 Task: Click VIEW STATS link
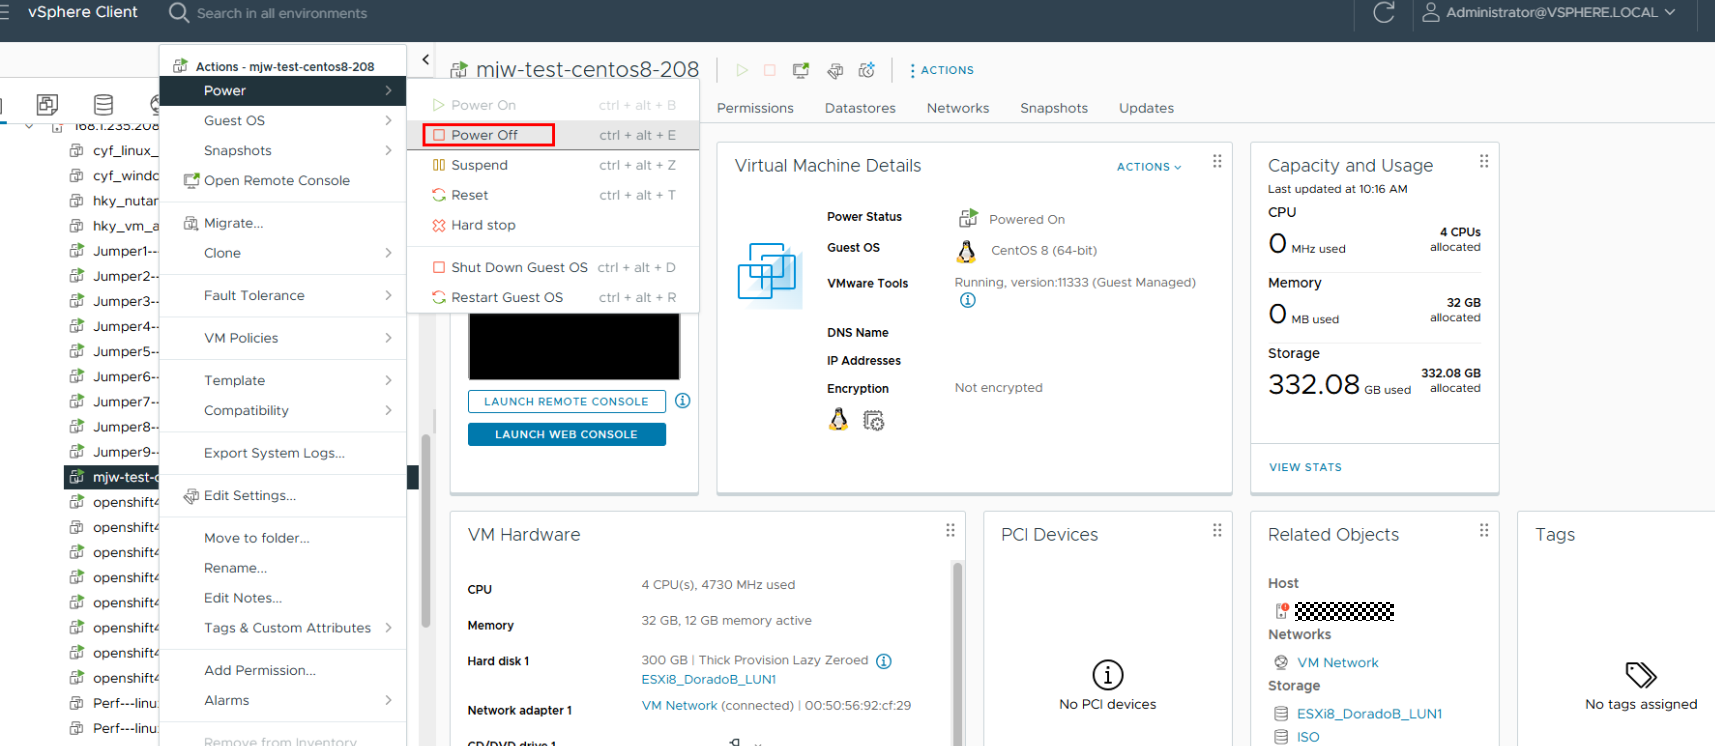point(1305,467)
